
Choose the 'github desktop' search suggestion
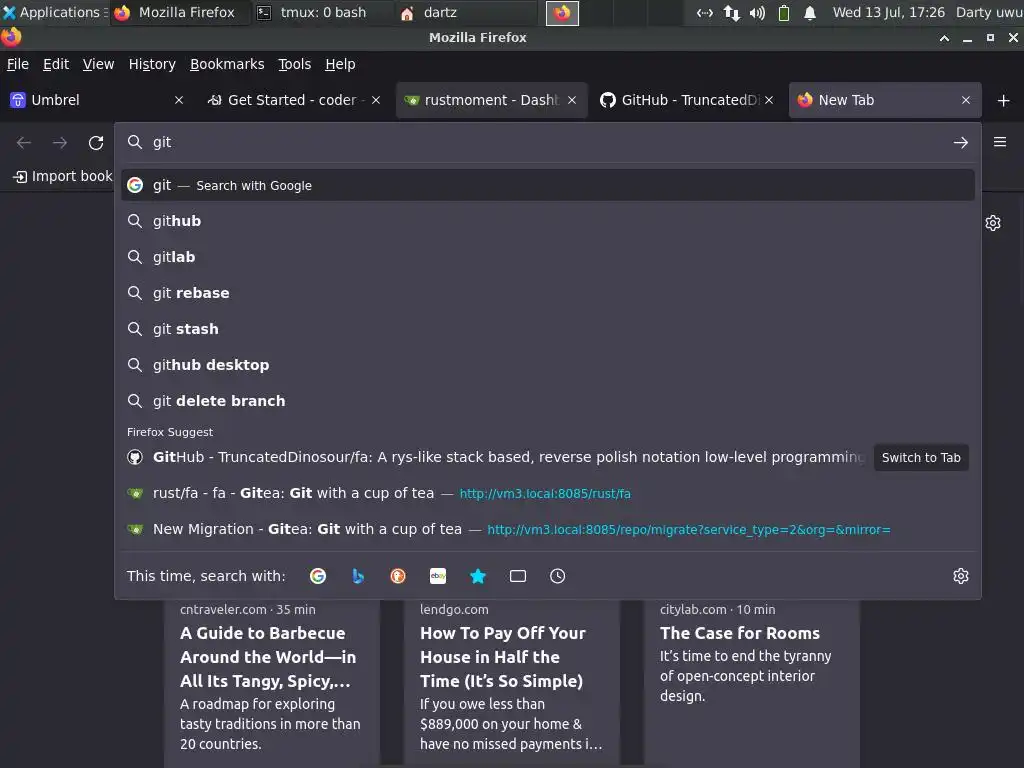point(547,364)
